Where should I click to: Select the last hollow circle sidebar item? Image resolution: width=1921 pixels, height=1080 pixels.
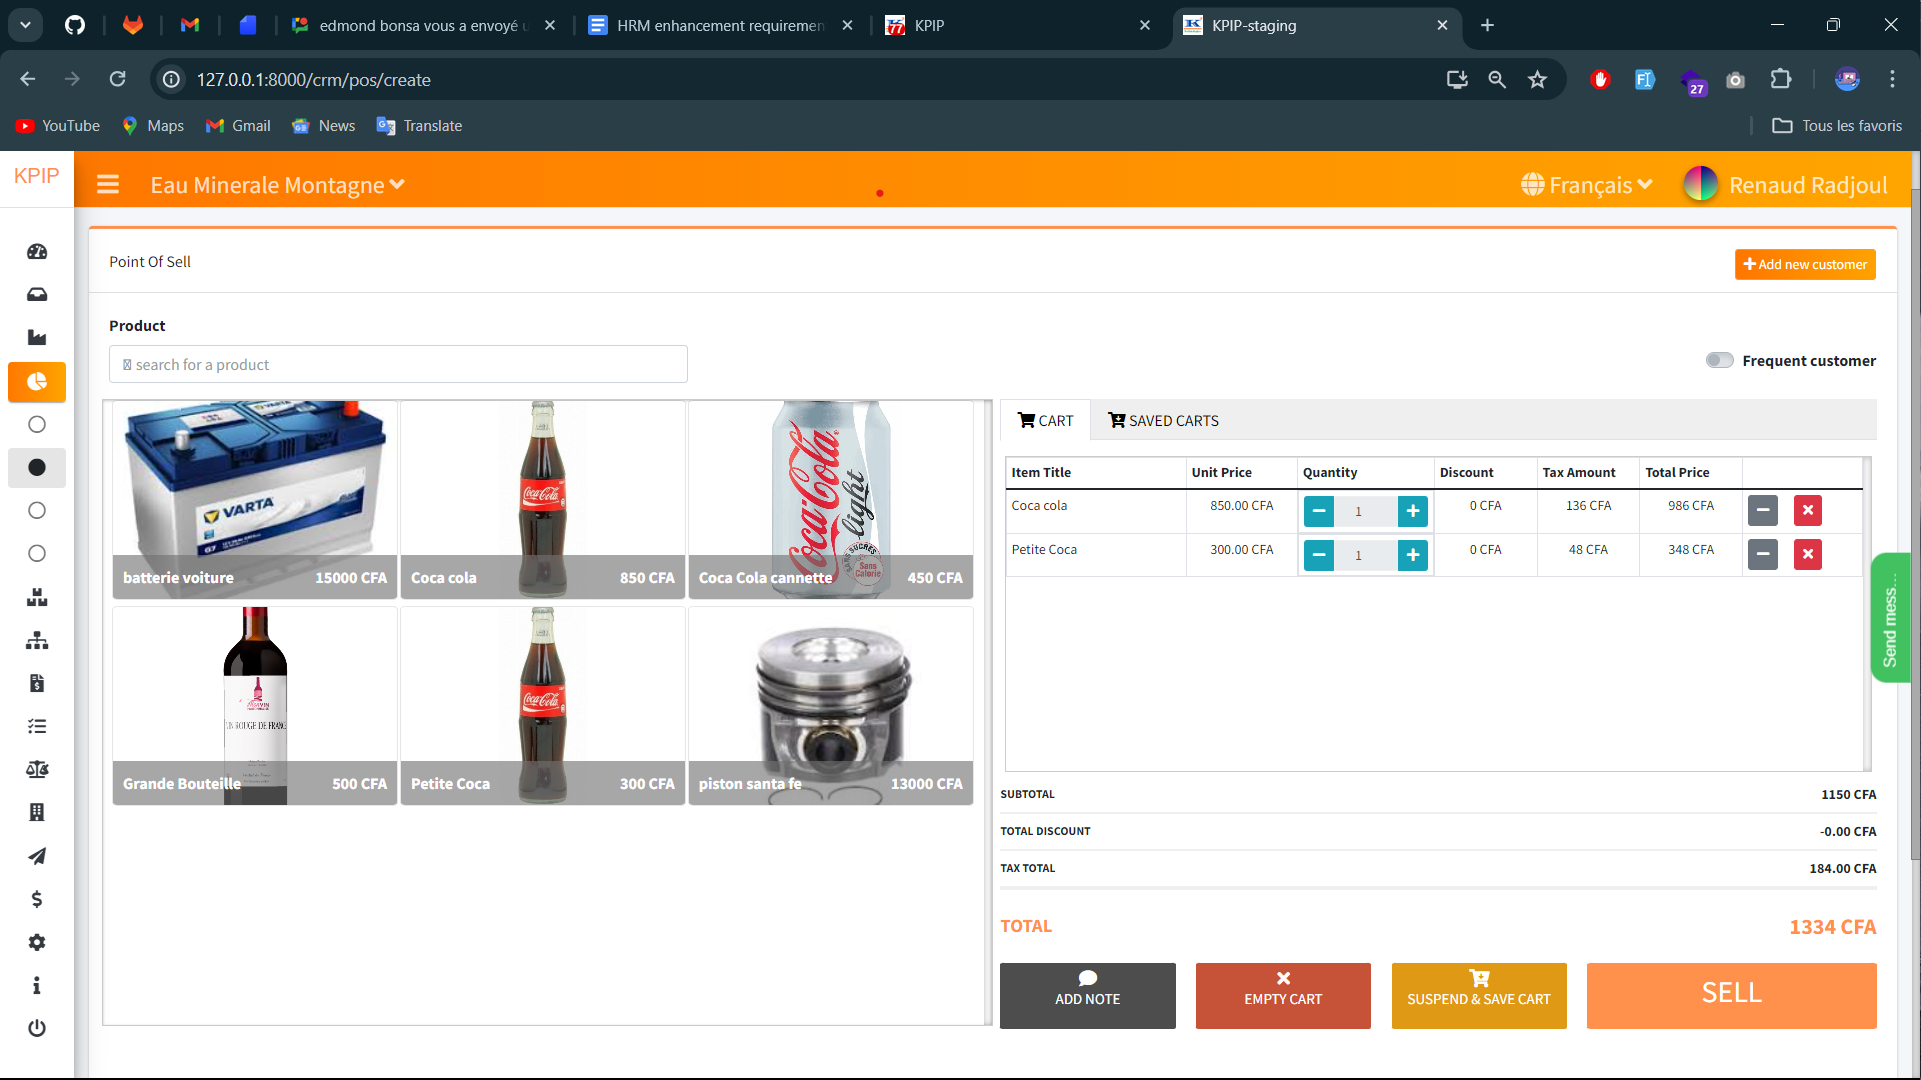point(37,553)
